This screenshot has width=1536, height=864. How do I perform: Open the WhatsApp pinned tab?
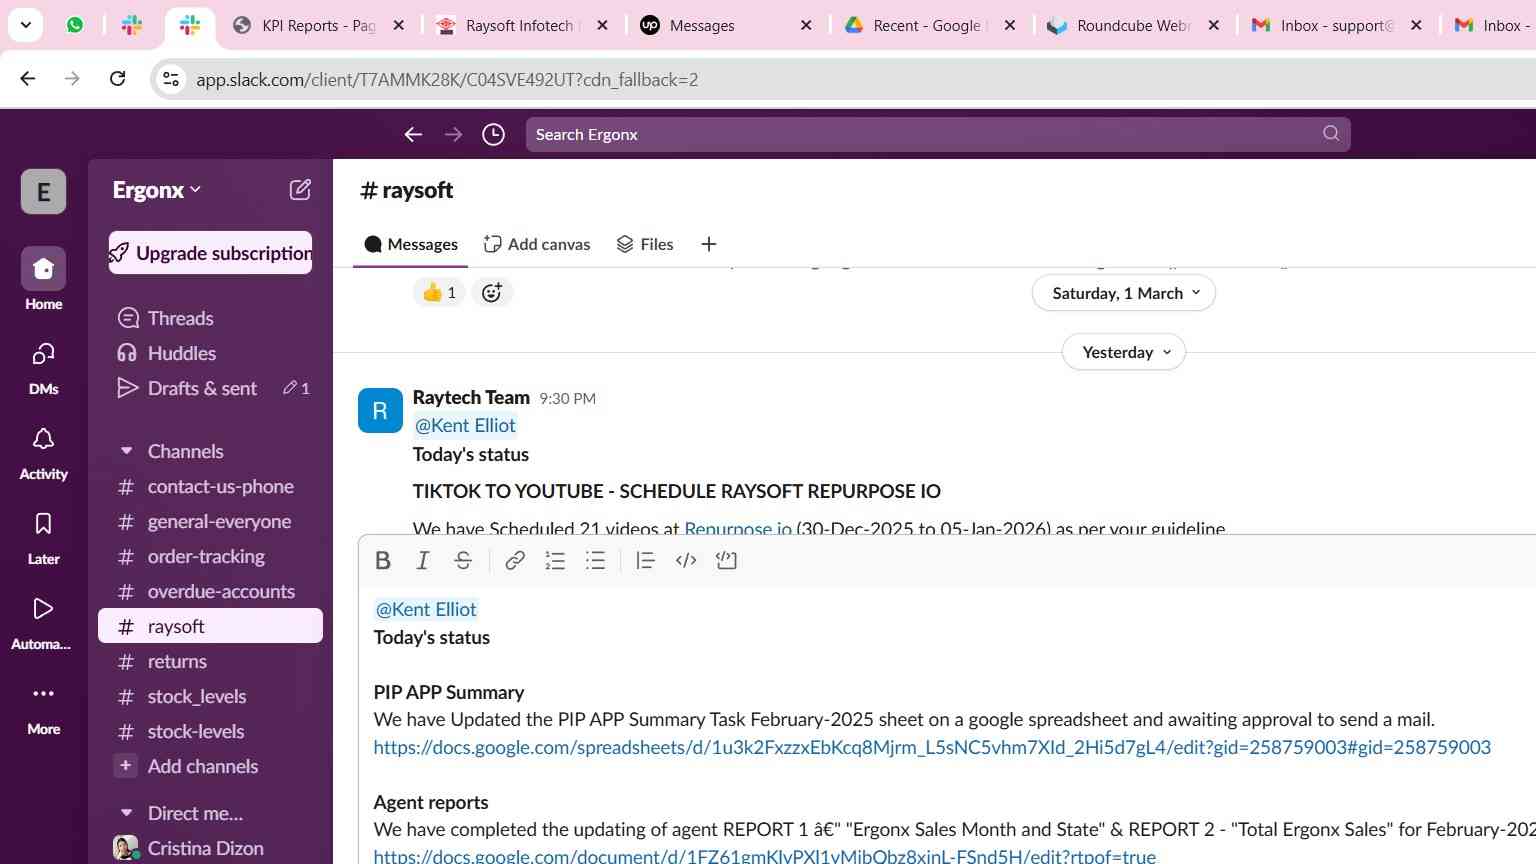[75, 25]
